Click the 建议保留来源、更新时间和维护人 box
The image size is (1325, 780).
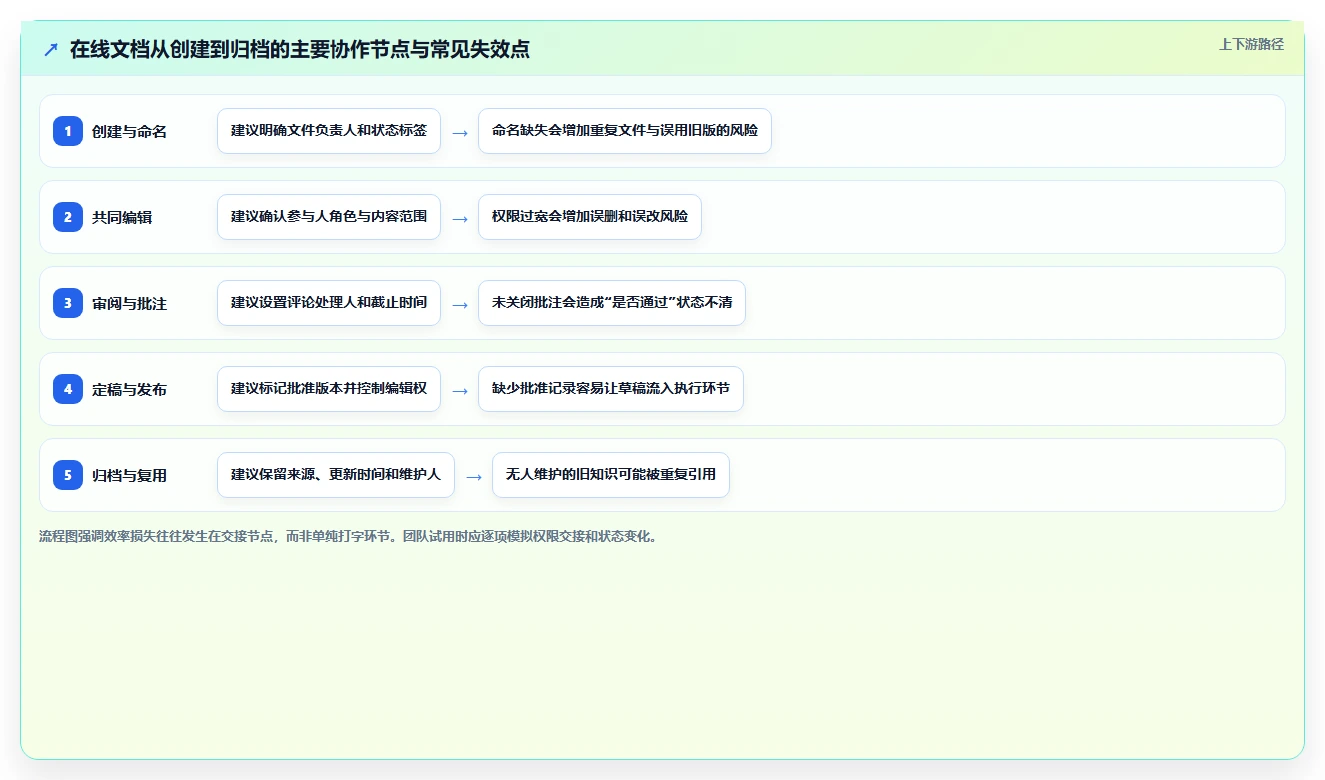(336, 475)
